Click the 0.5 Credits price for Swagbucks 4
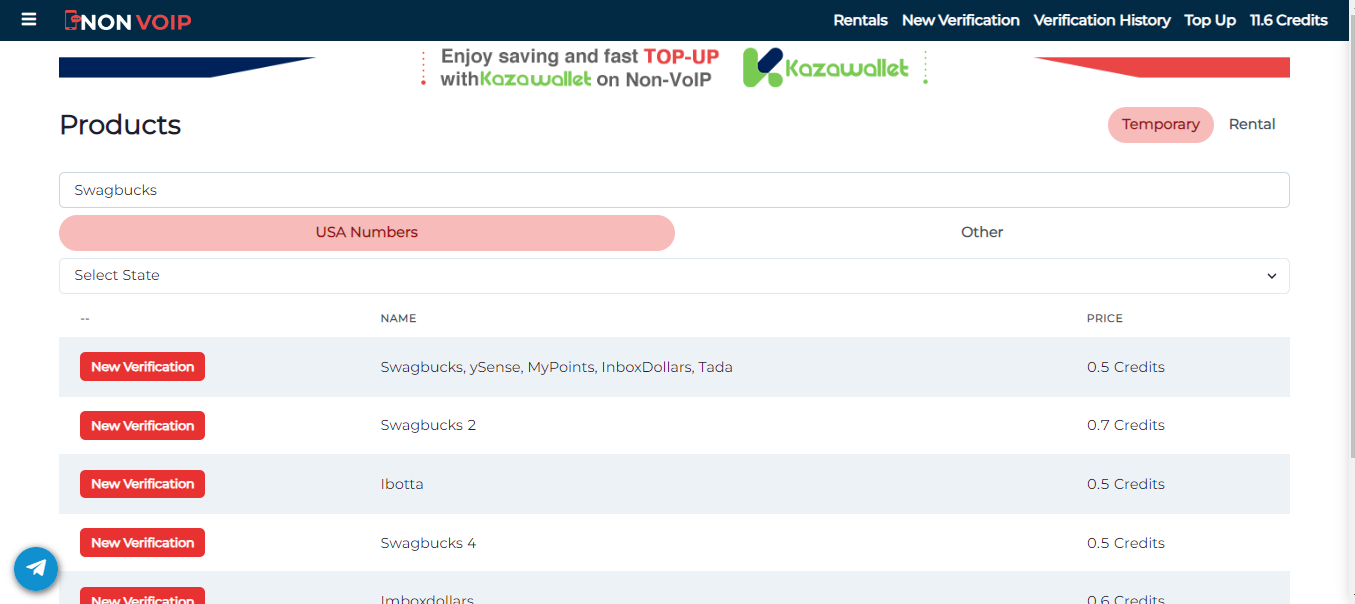 coord(1126,542)
